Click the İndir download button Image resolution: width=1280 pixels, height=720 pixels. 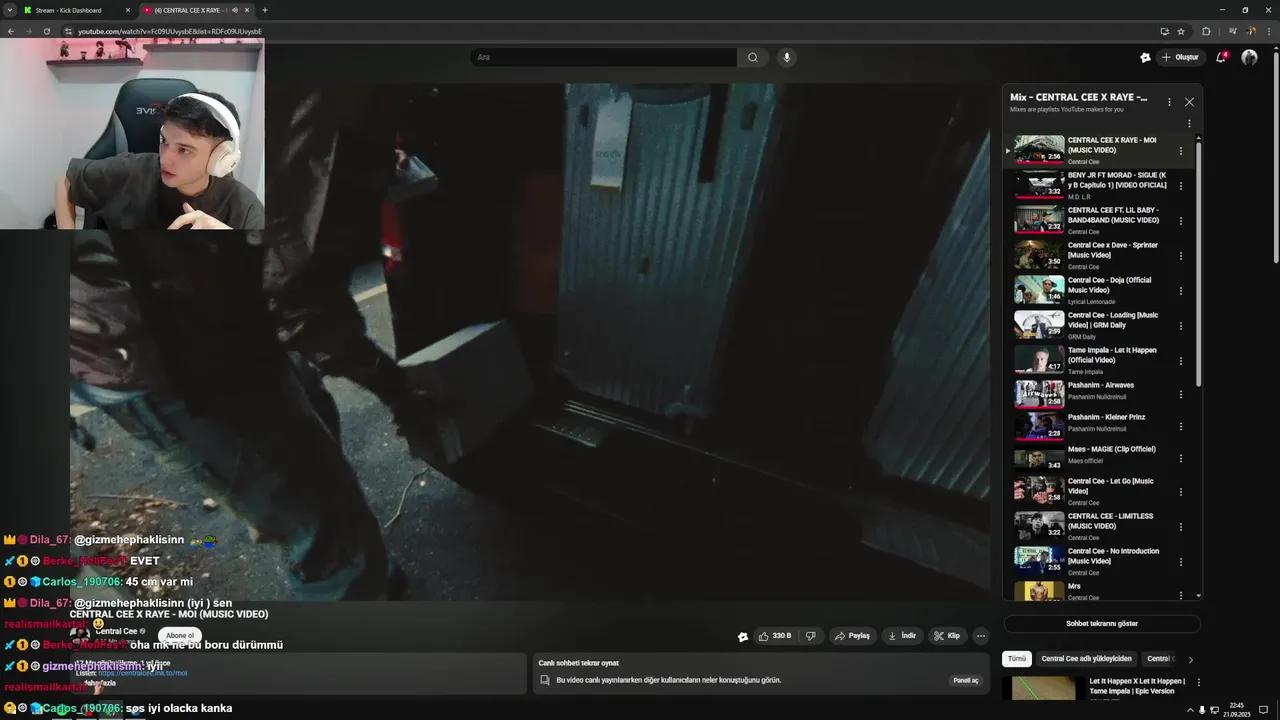point(902,636)
